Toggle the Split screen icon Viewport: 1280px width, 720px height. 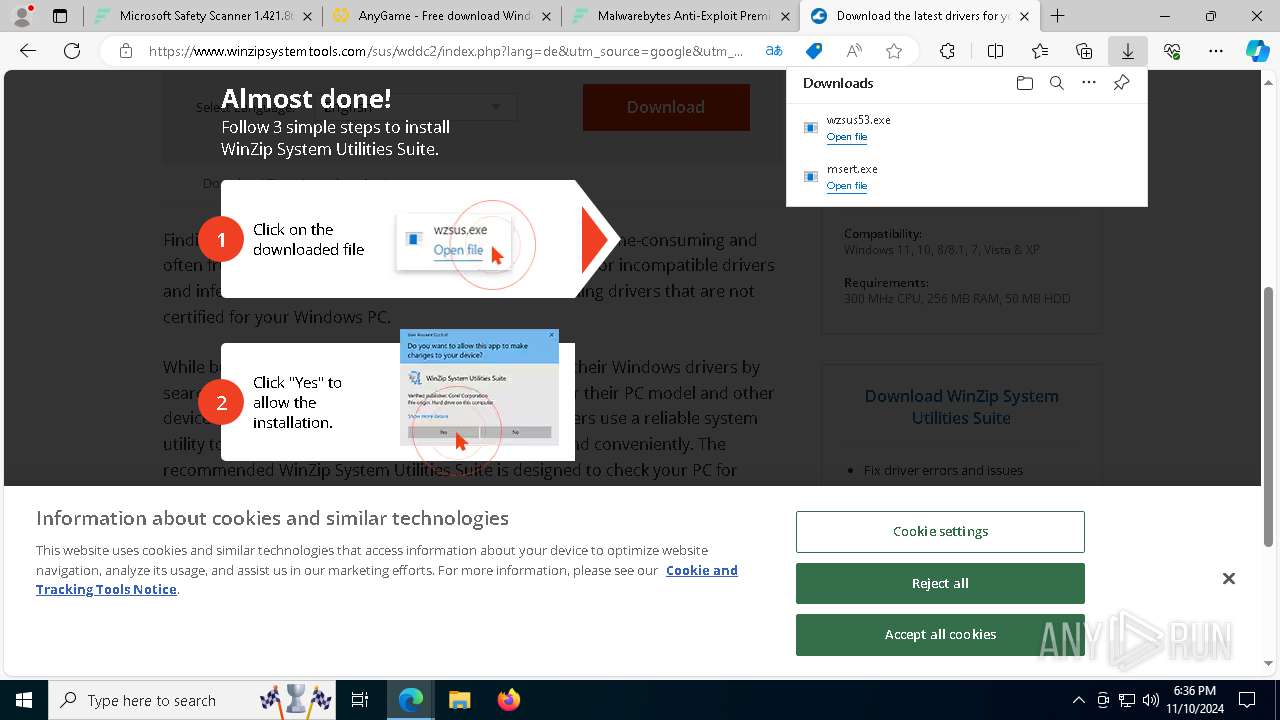995,51
